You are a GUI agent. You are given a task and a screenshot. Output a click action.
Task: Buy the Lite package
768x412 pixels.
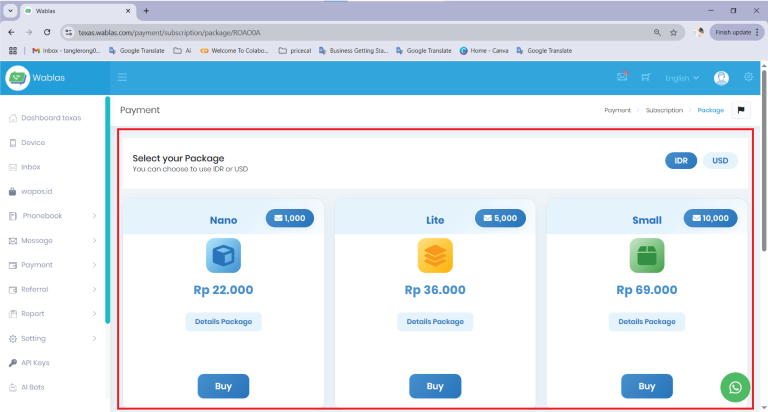435,386
